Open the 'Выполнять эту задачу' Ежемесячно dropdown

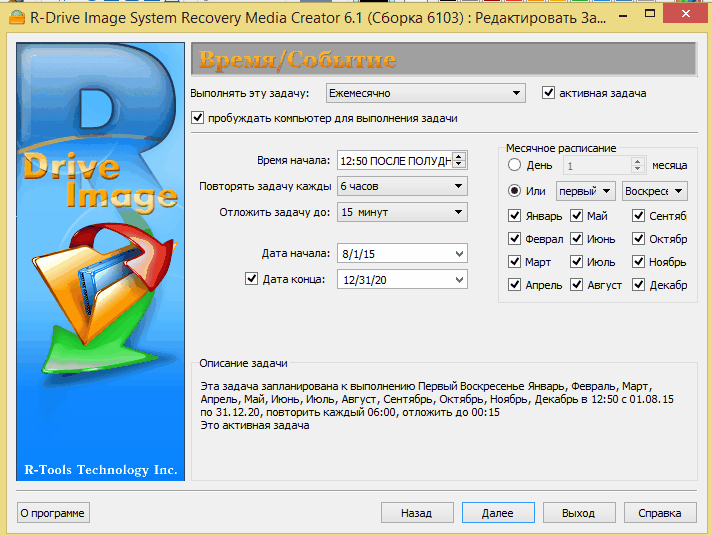pyautogui.click(x=426, y=93)
